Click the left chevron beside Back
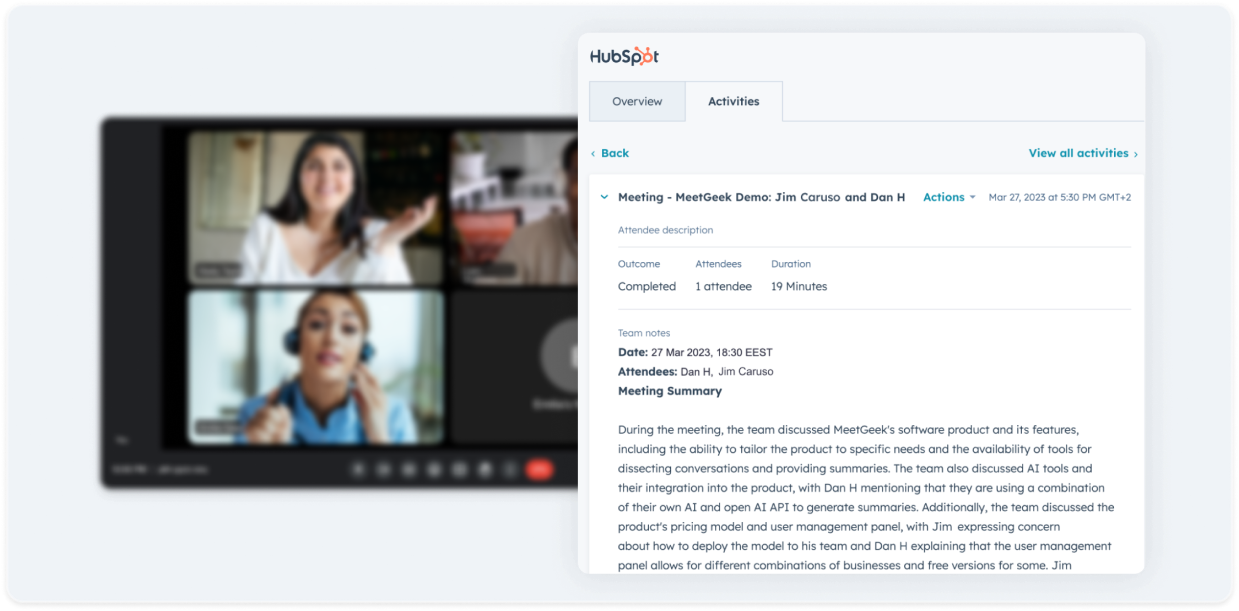 tap(593, 154)
